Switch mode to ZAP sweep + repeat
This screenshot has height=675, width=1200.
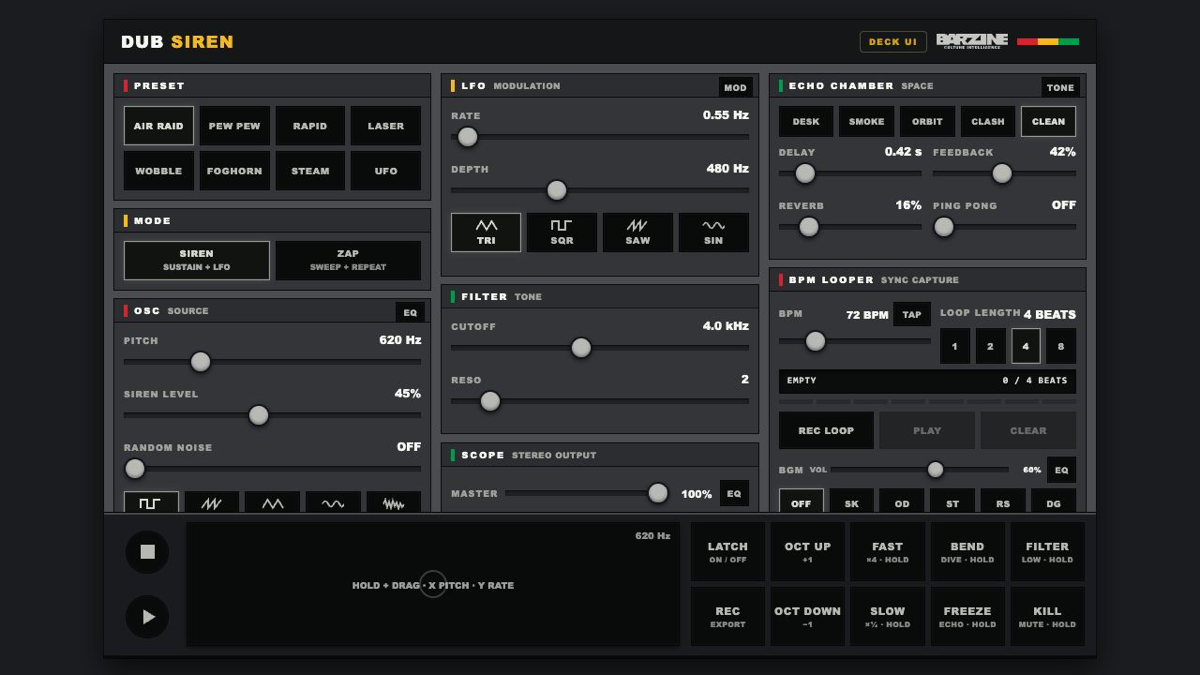[348, 260]
